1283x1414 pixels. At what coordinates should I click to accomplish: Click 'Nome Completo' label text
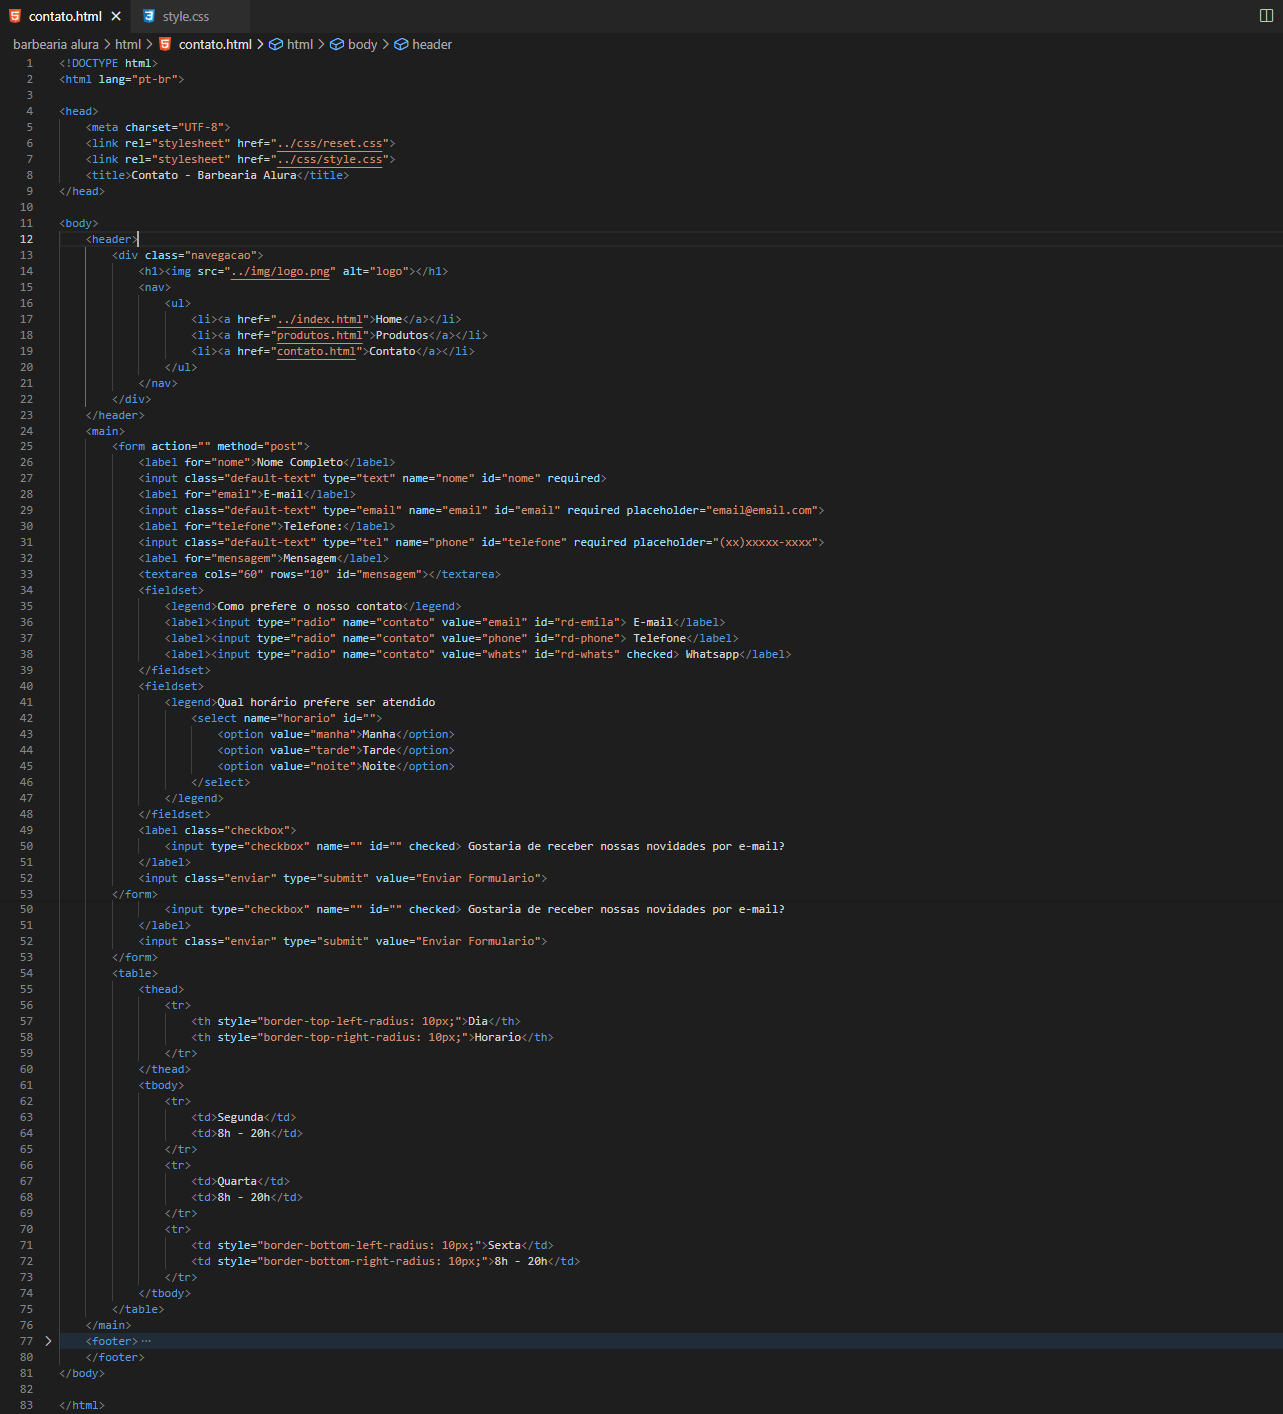300,462
